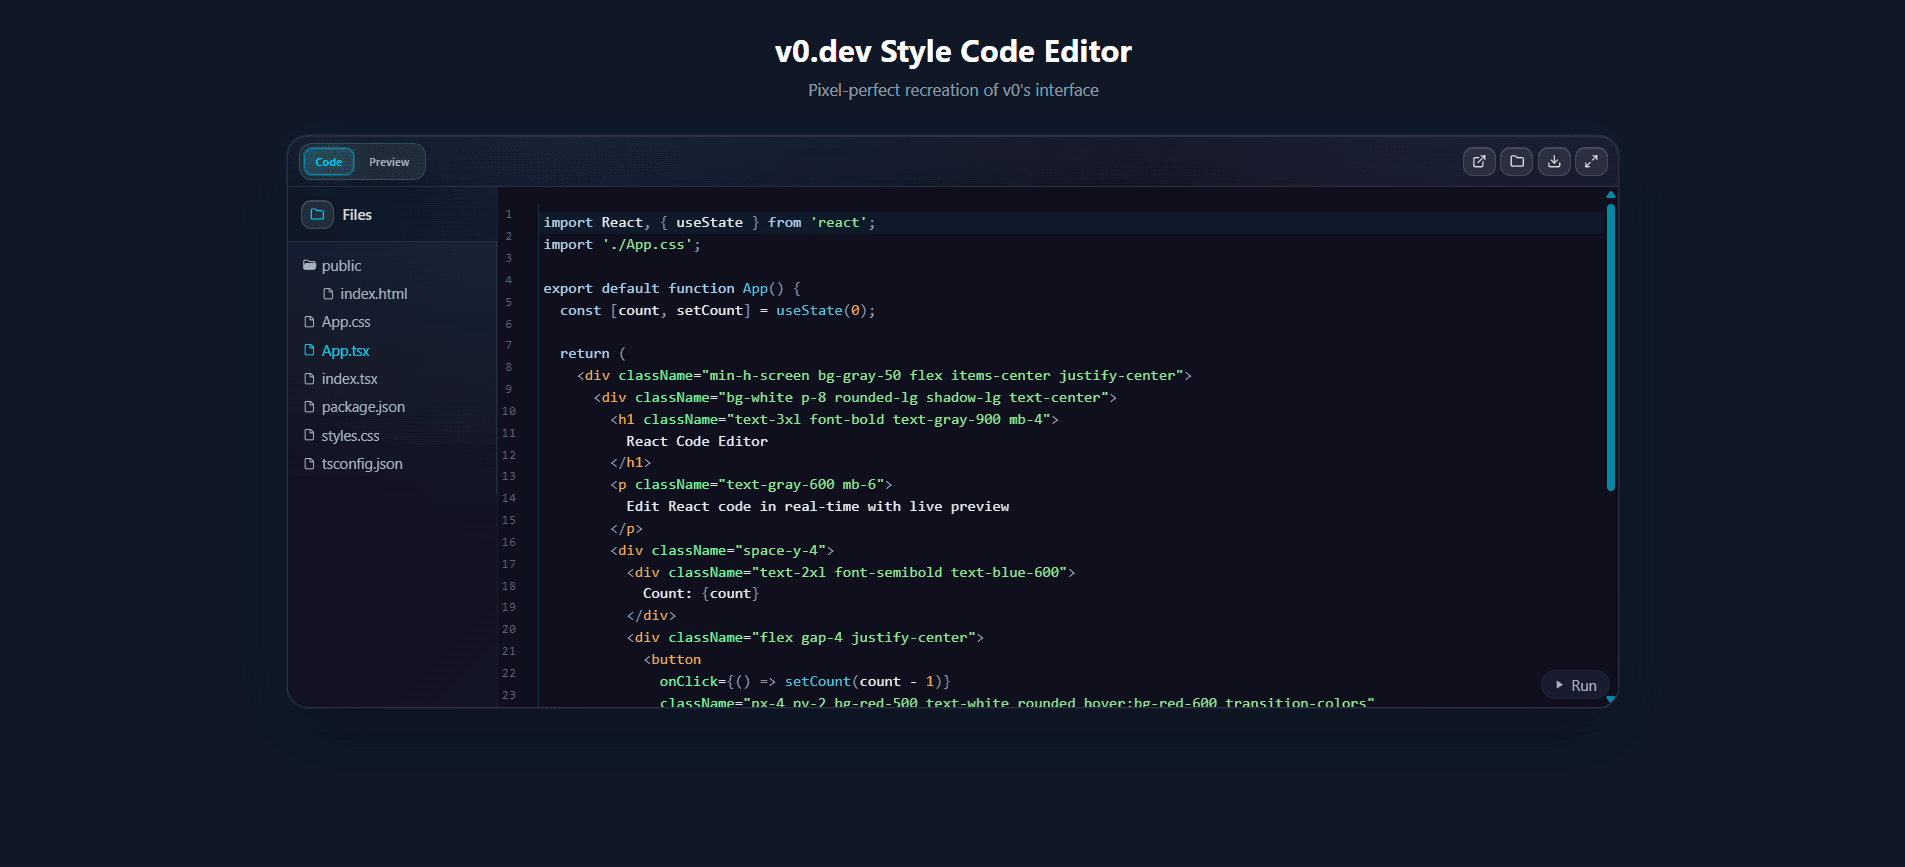Place cursor on import React line
The image size is (1905, 867).
point(709,222)
